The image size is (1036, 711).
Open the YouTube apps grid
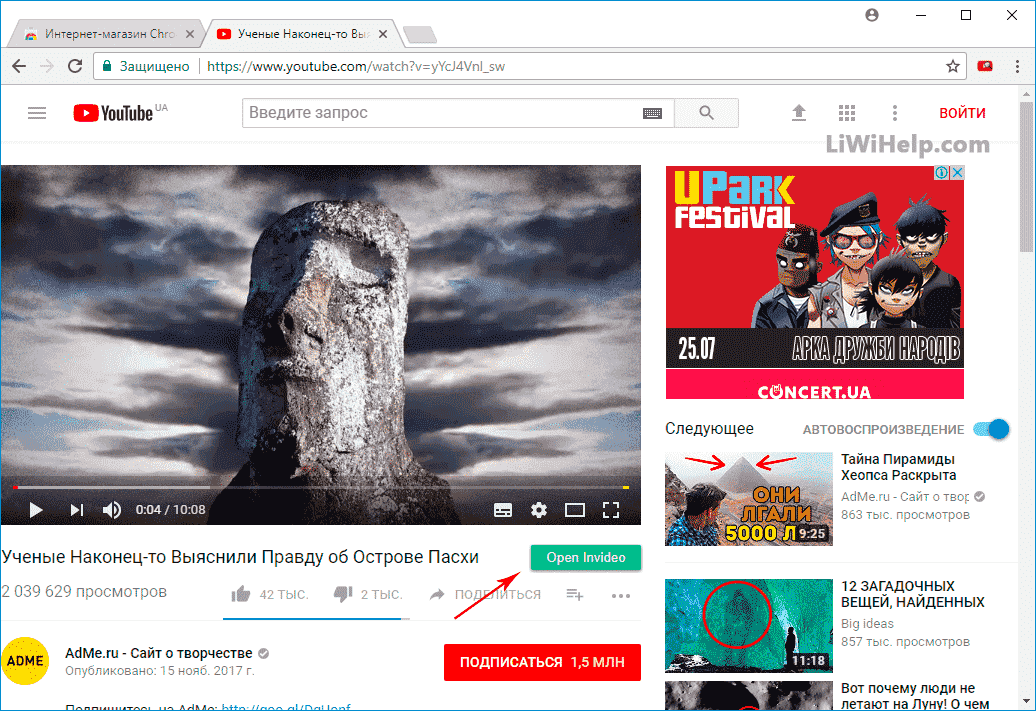[x=847, y=113]
